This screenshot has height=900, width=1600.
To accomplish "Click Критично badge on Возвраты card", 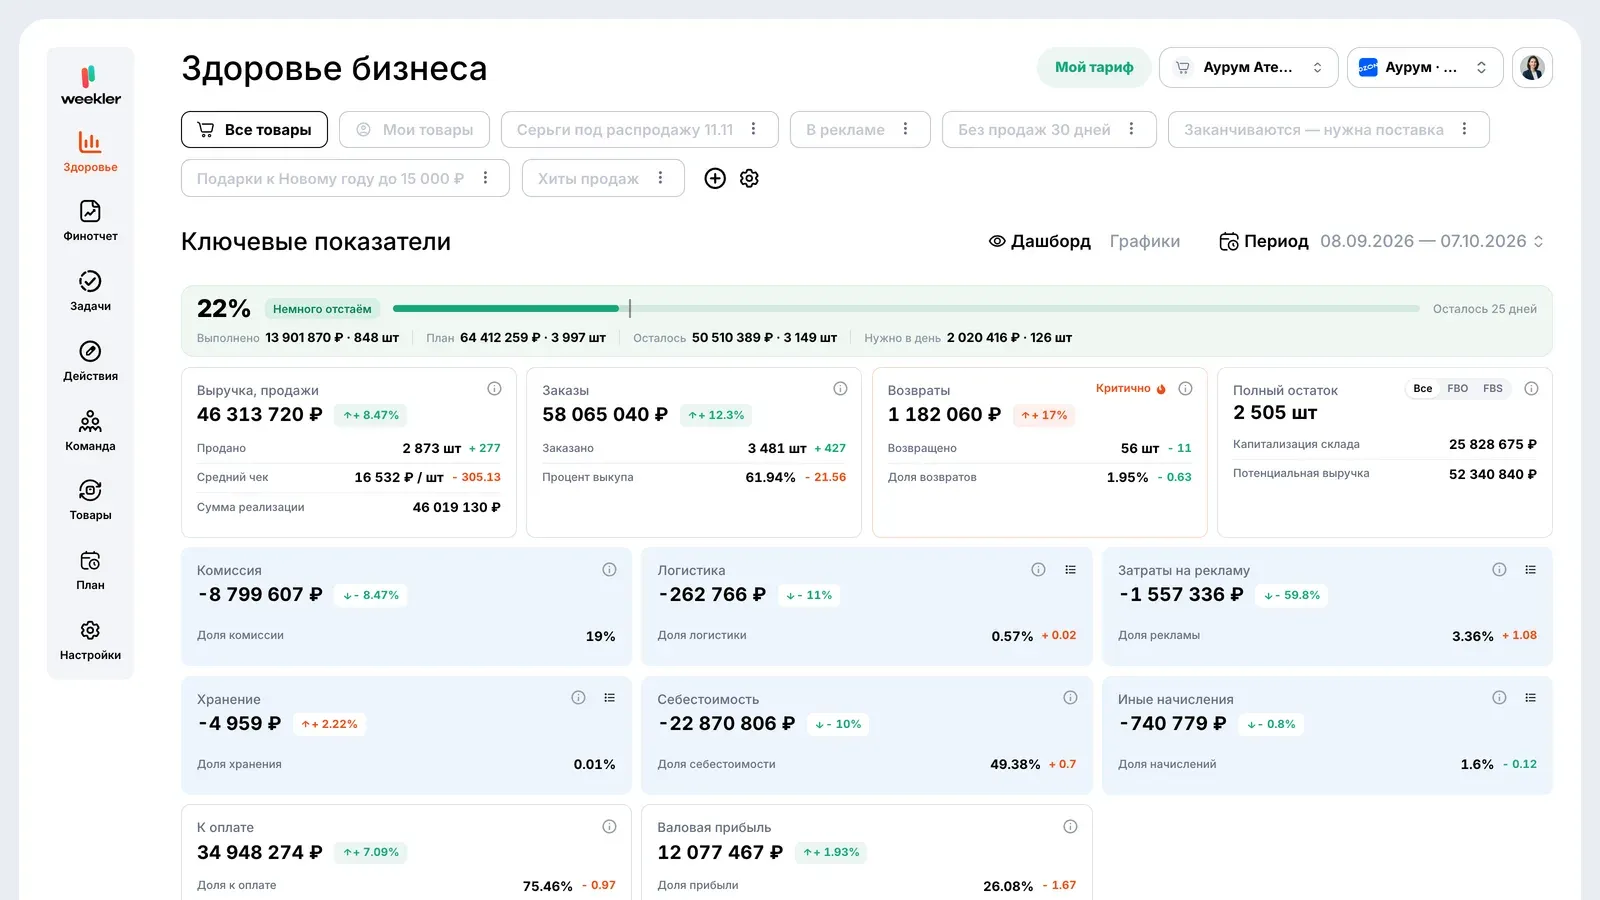I will [1130, 388].
